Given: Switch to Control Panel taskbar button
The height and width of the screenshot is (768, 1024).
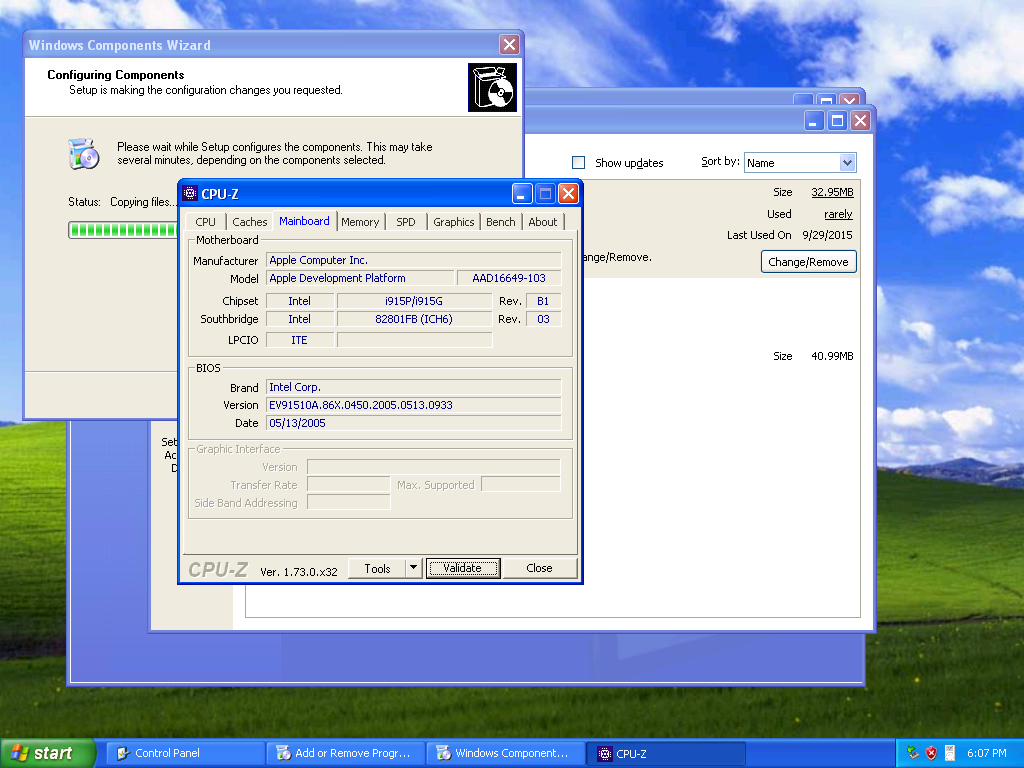Looking at the screenshot, I should coord(185,753).
